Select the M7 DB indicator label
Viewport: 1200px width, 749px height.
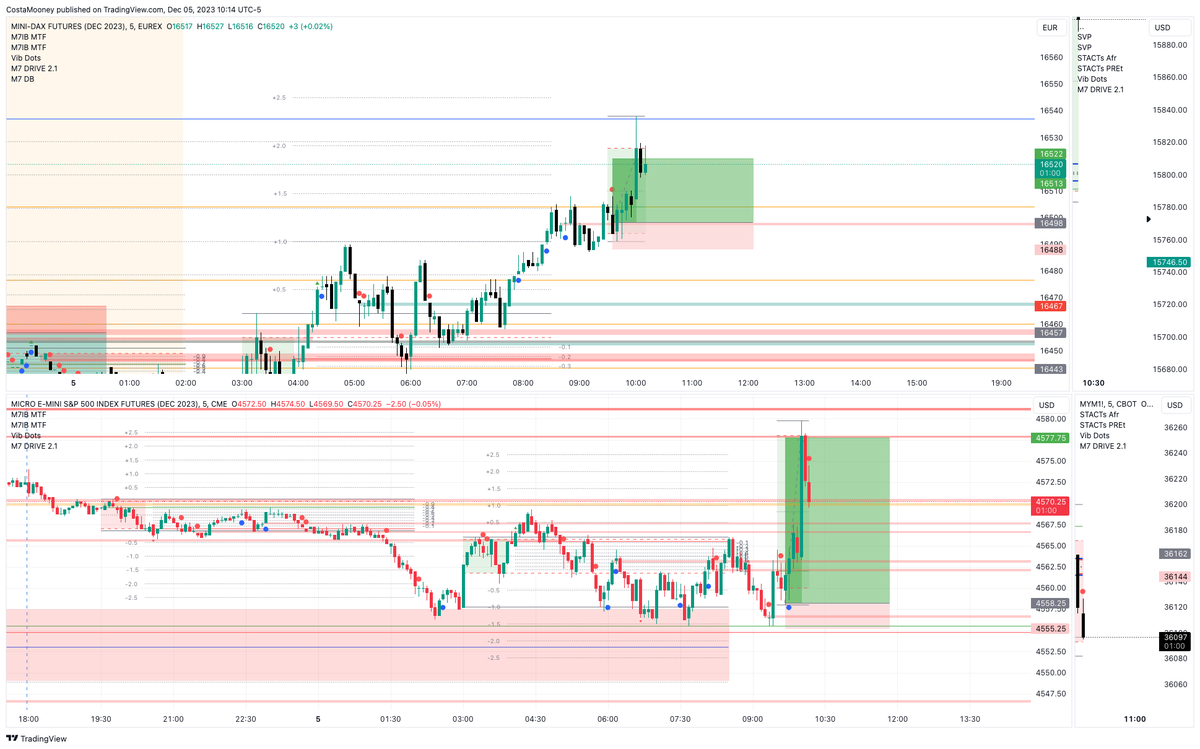(x=24, y=79)
